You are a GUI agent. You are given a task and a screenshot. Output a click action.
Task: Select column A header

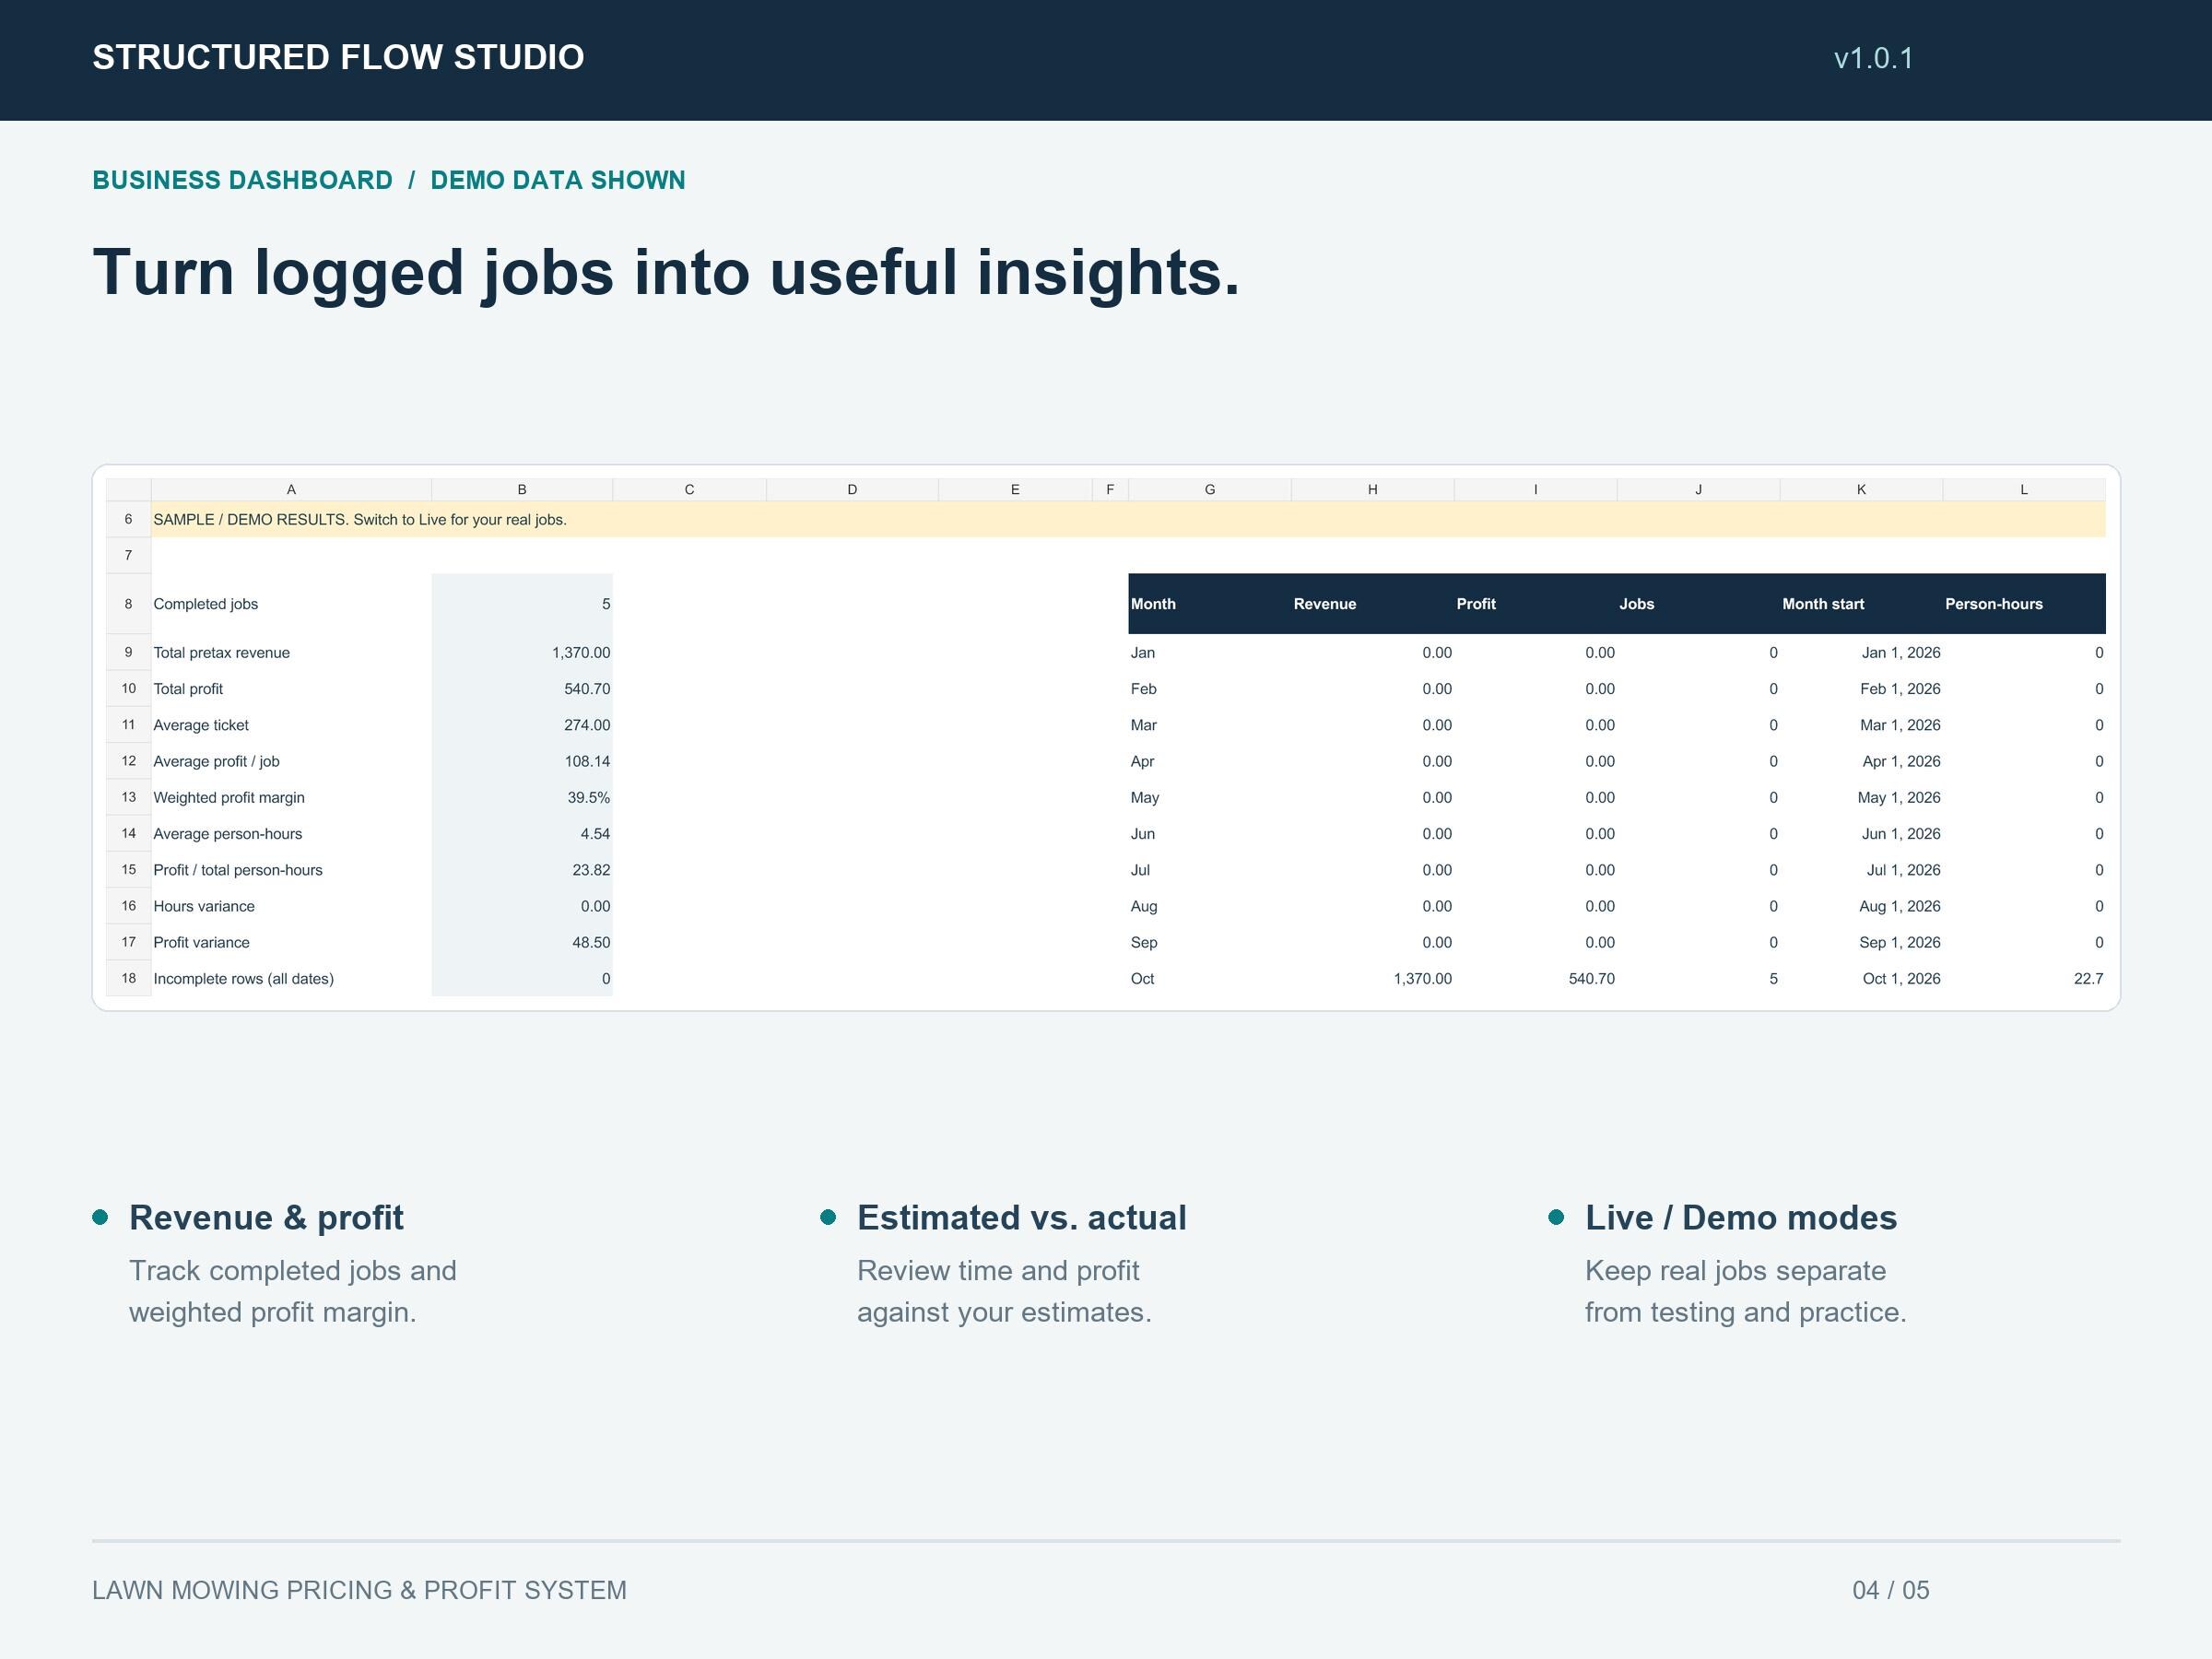(x=291, y=490)
